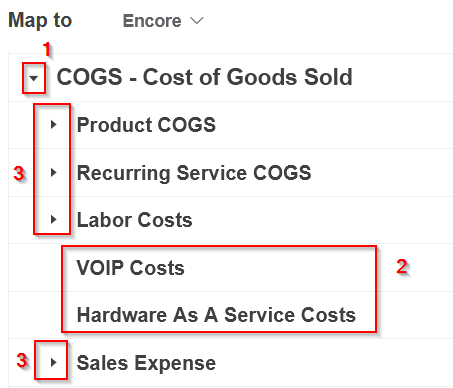Click annotation 3 beside Recurring Service COGS
Image resolution: width=453 pixels, height=388 pixels.
coord(19,174)
